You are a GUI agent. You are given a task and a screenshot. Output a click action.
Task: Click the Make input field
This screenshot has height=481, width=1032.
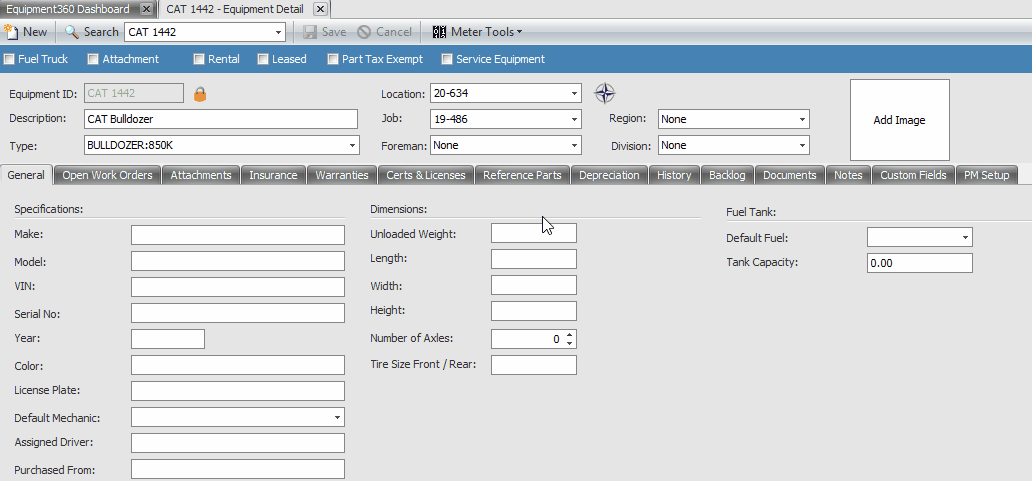tap(238, 235)
